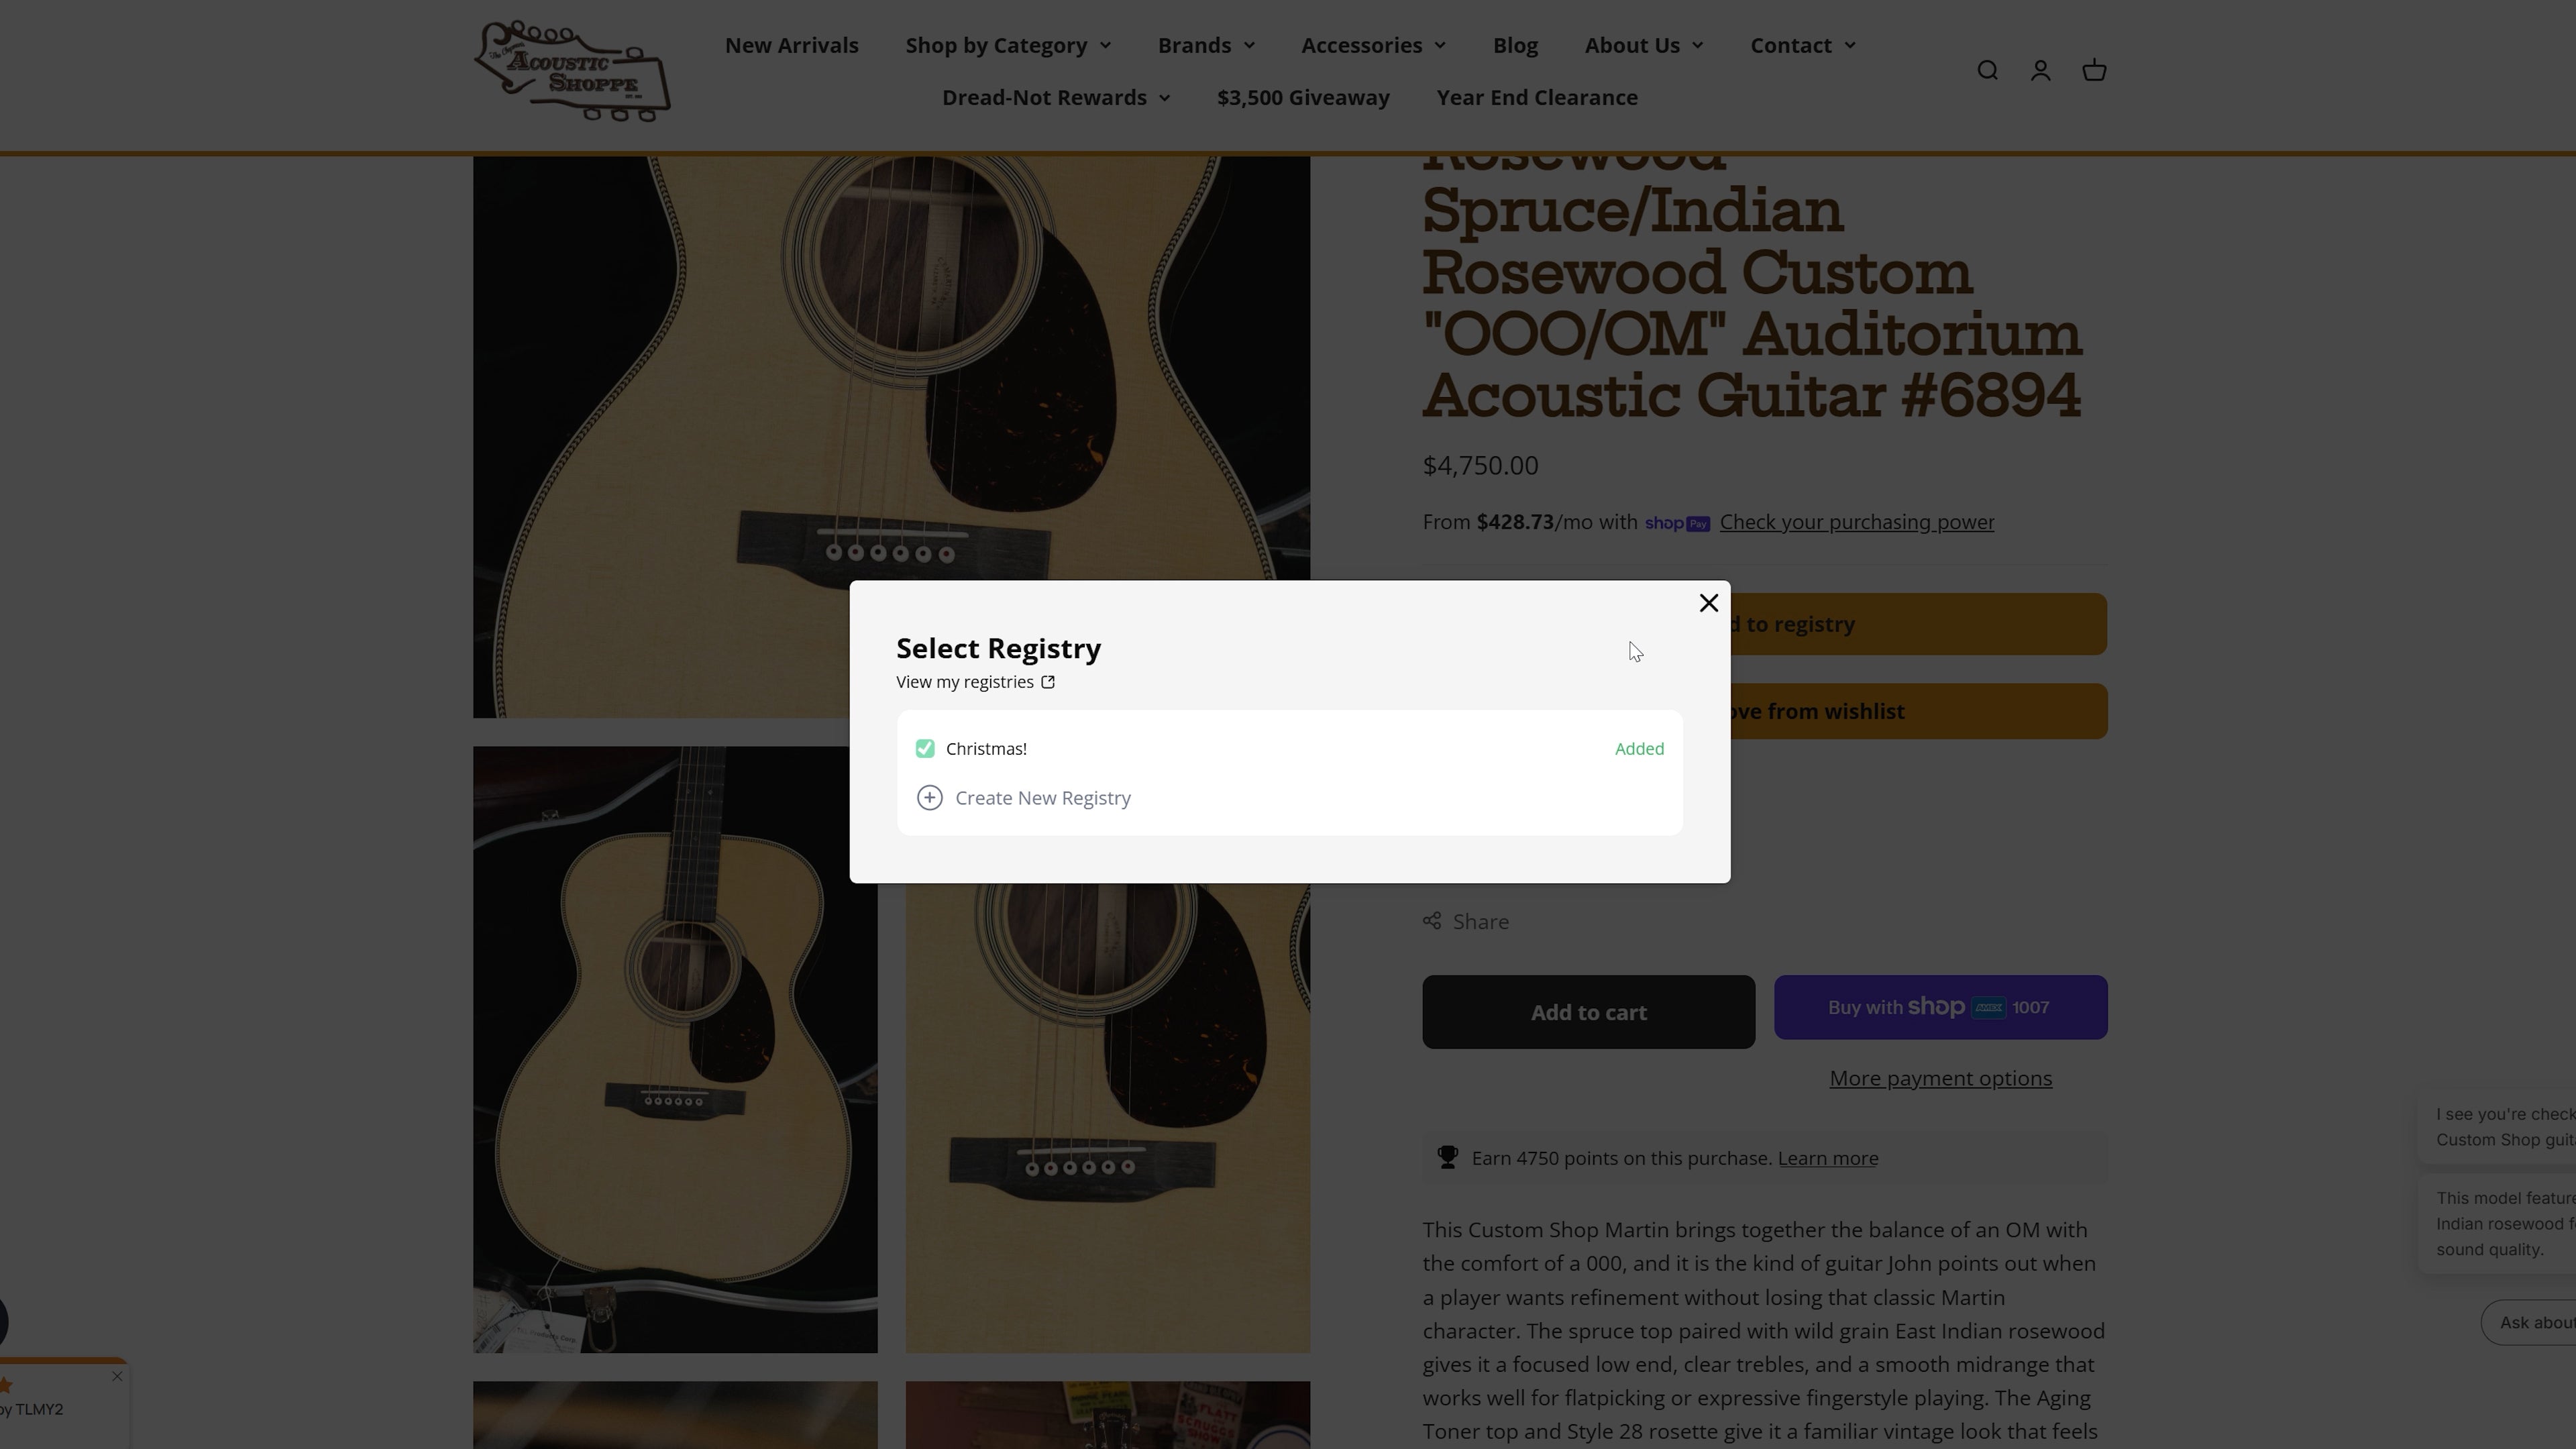Click Buy with Shop button
This screenshot has height=1449, width=2576.
[1940, 1007]
